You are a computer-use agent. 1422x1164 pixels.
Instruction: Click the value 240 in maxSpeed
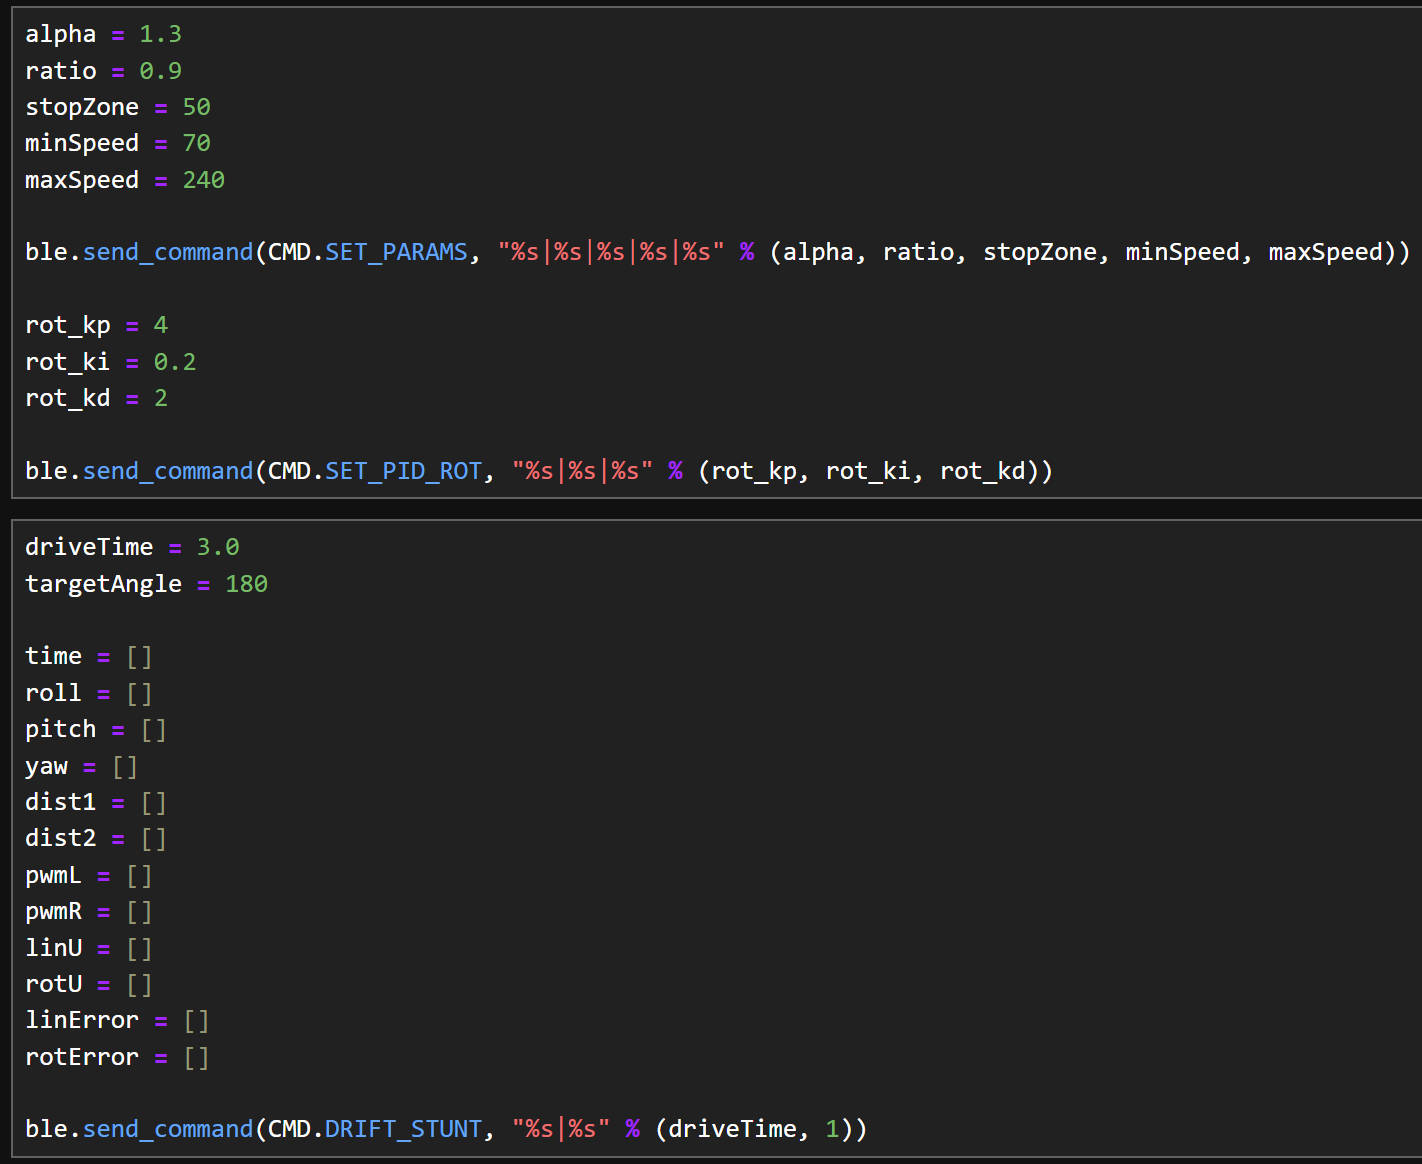point(204,180)
